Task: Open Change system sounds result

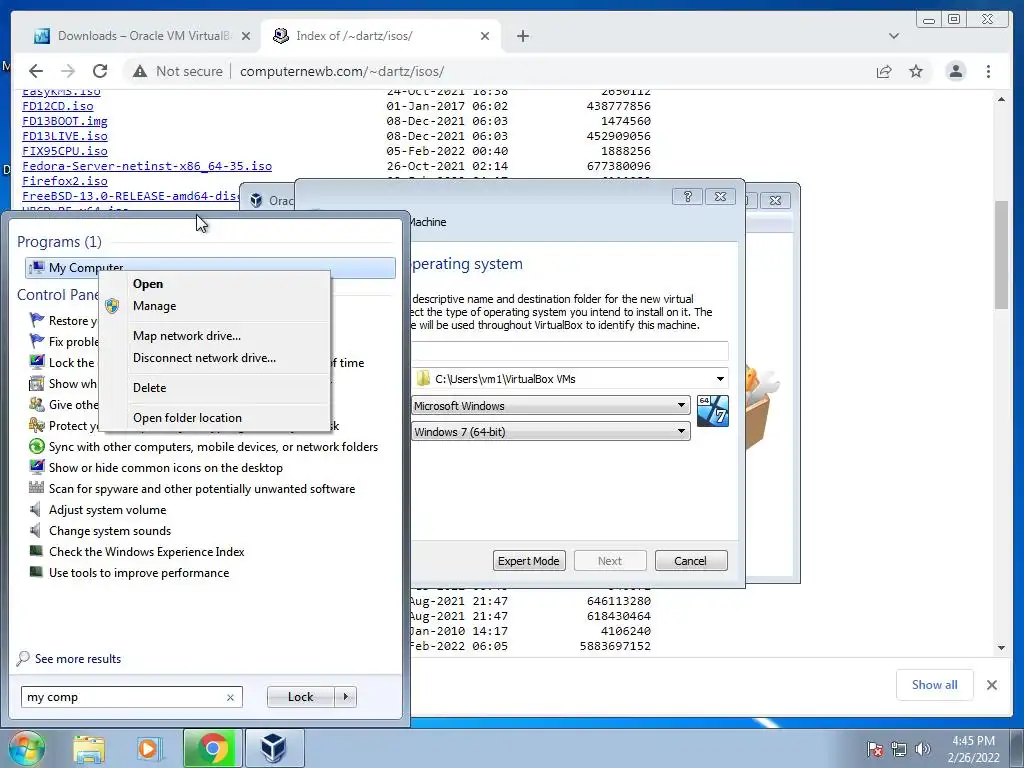Action: 110,530
